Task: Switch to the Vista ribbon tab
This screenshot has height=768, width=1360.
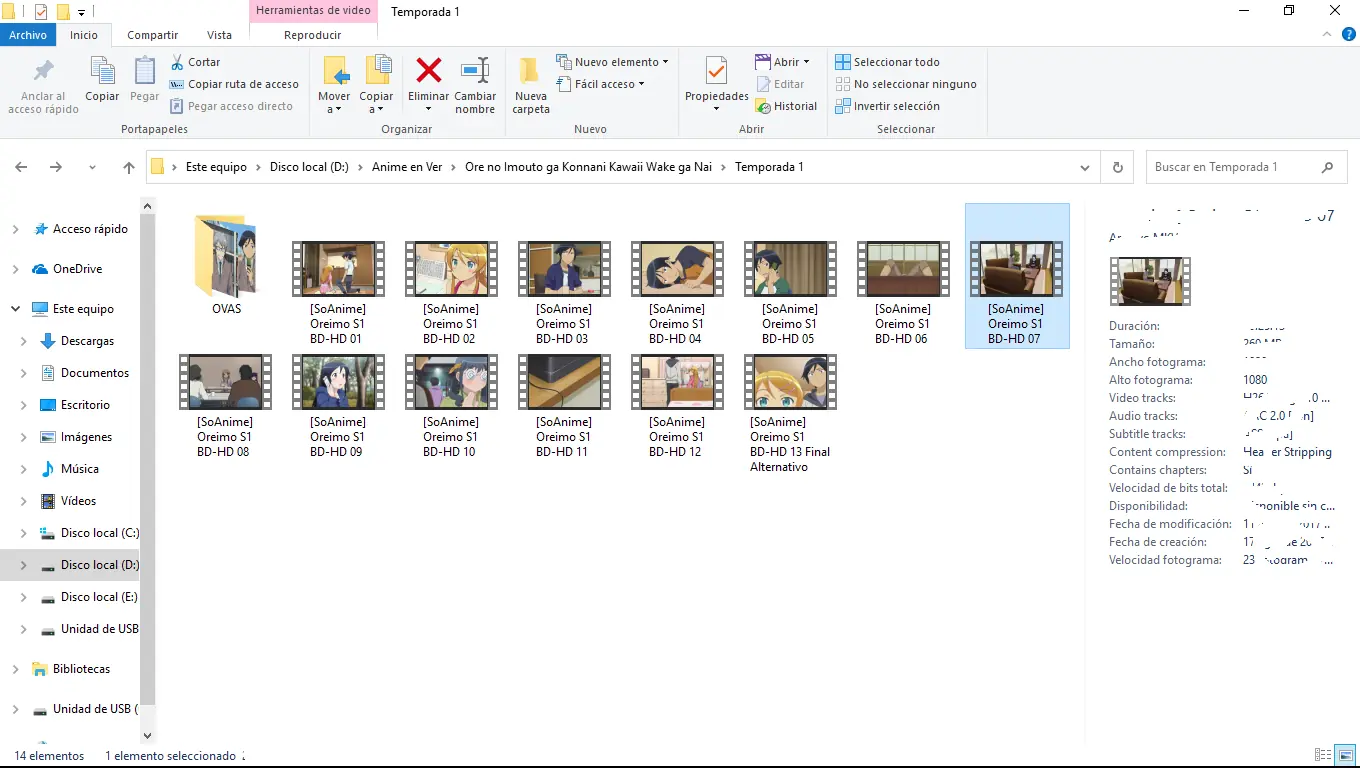Action: (x=219, y=35)
